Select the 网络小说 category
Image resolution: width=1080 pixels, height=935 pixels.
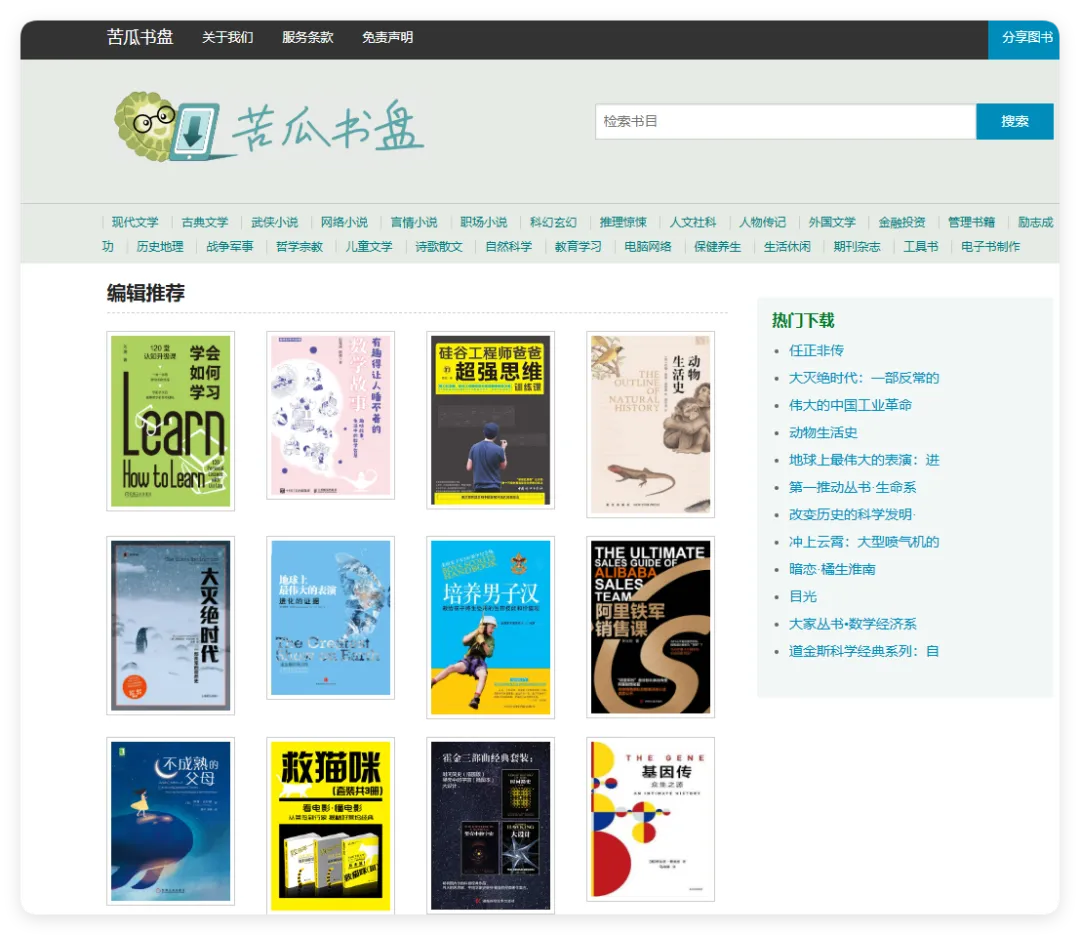(x=344, y=222)
